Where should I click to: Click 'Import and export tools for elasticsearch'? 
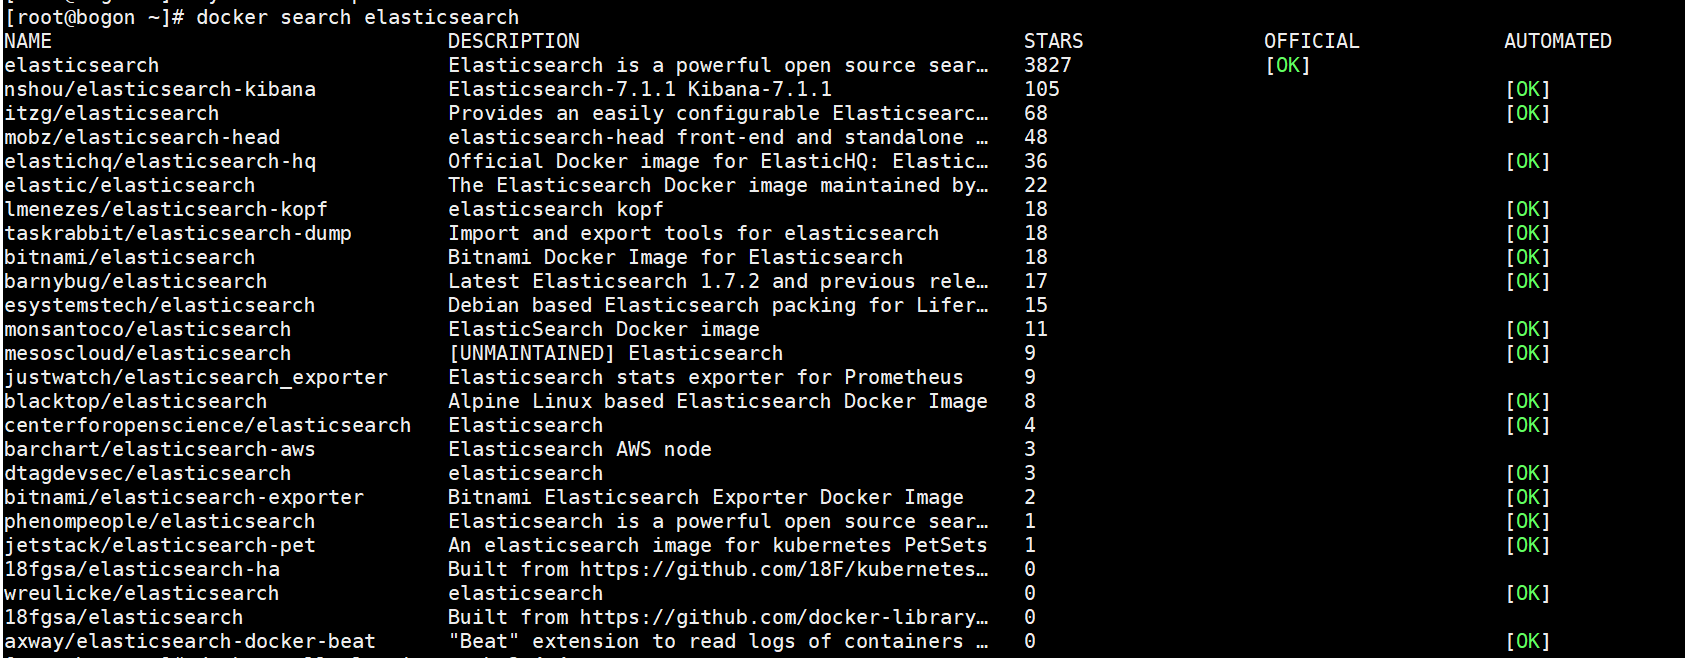[694, 233]
